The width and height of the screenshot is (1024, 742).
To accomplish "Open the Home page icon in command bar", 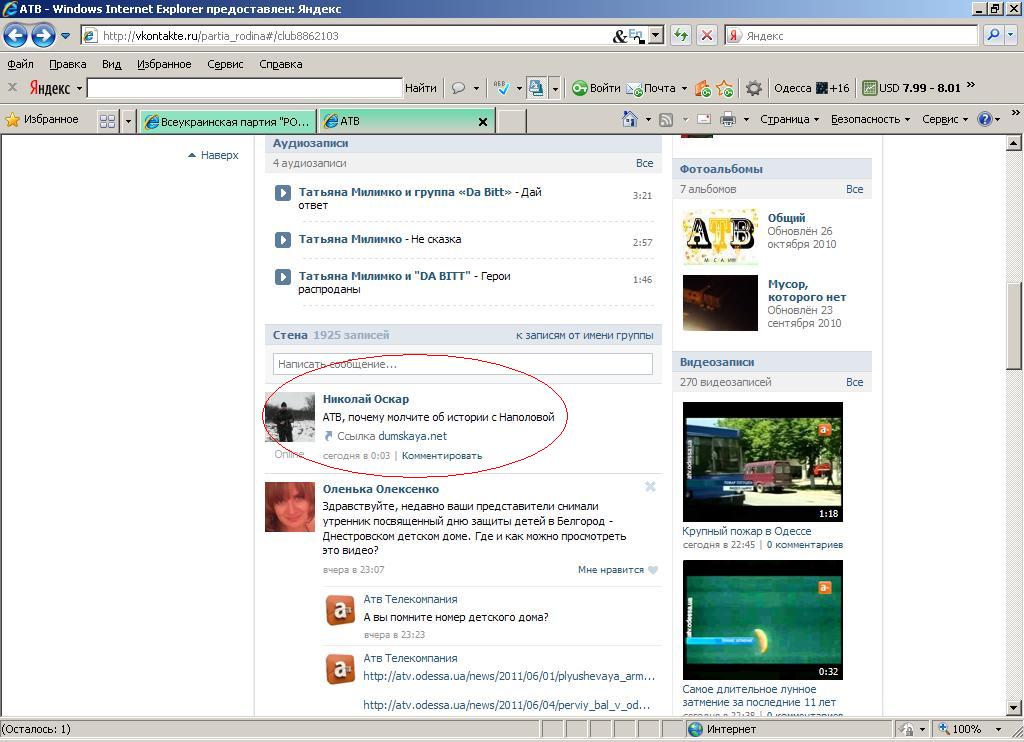I will click(629, 119).
